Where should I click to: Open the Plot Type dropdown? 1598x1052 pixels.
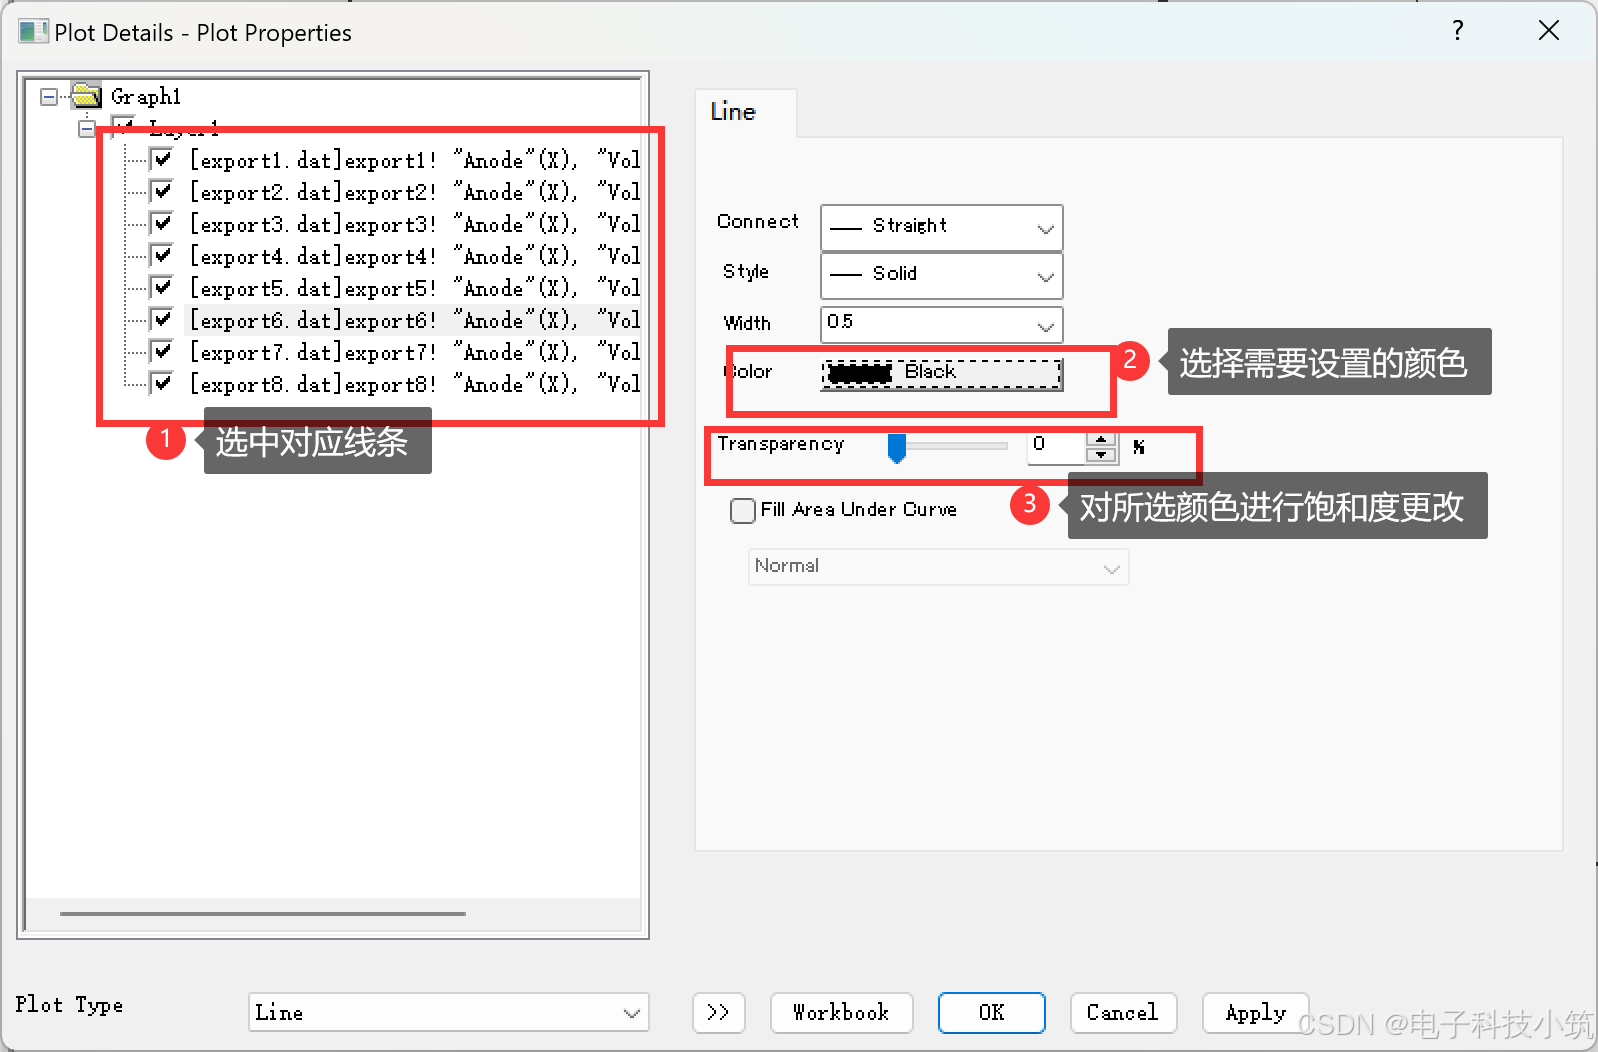pos(448,1012)
